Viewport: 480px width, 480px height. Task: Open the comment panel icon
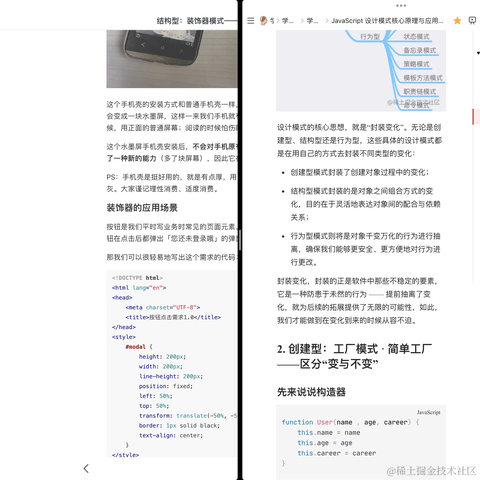tap(472, 21)
